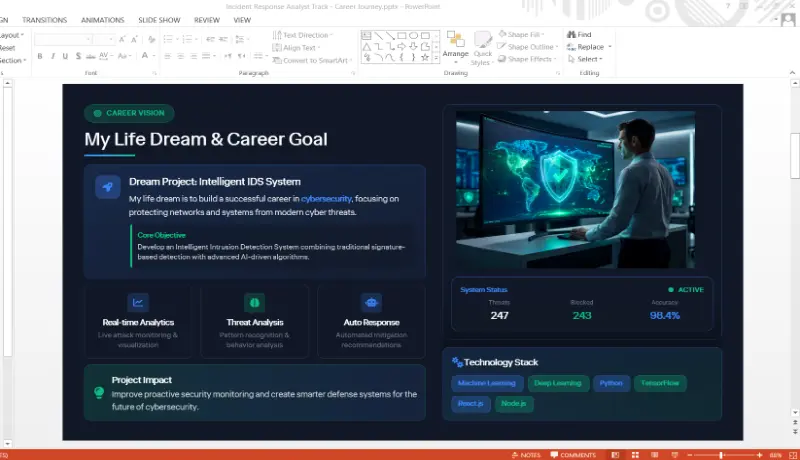
Task: Open Shape Fill dropdown
Action: [521, 34]
